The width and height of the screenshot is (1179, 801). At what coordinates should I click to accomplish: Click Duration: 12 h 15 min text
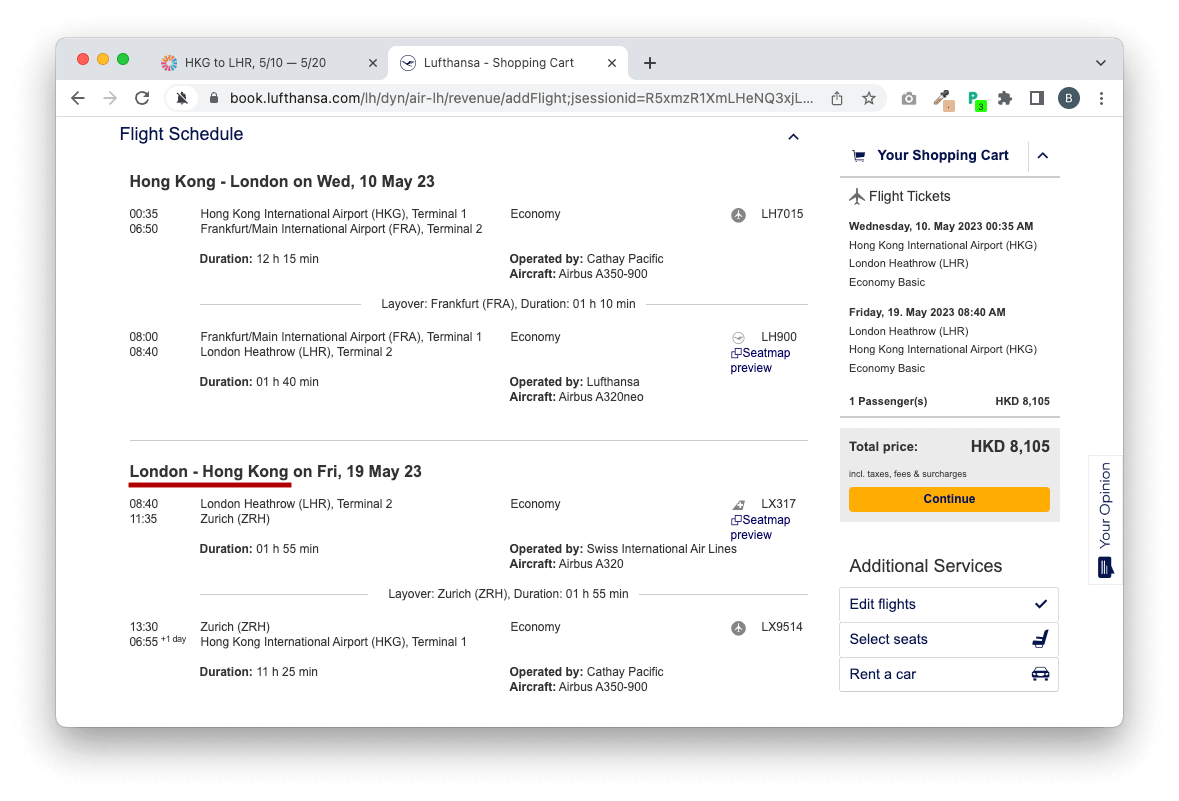(x=259, y=259)
